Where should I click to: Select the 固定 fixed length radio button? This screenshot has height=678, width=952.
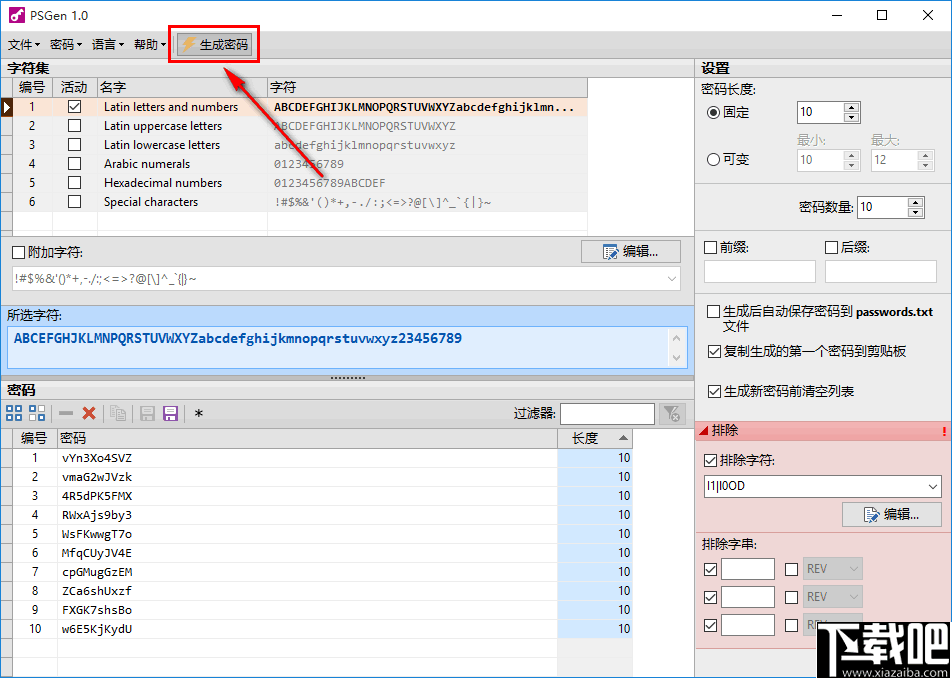(713, 112)
